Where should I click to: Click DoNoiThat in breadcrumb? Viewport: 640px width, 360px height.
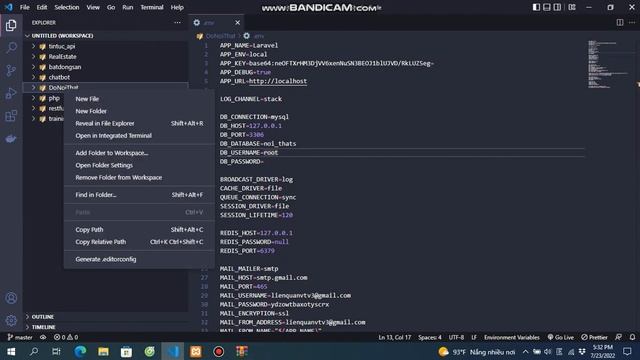220,36
